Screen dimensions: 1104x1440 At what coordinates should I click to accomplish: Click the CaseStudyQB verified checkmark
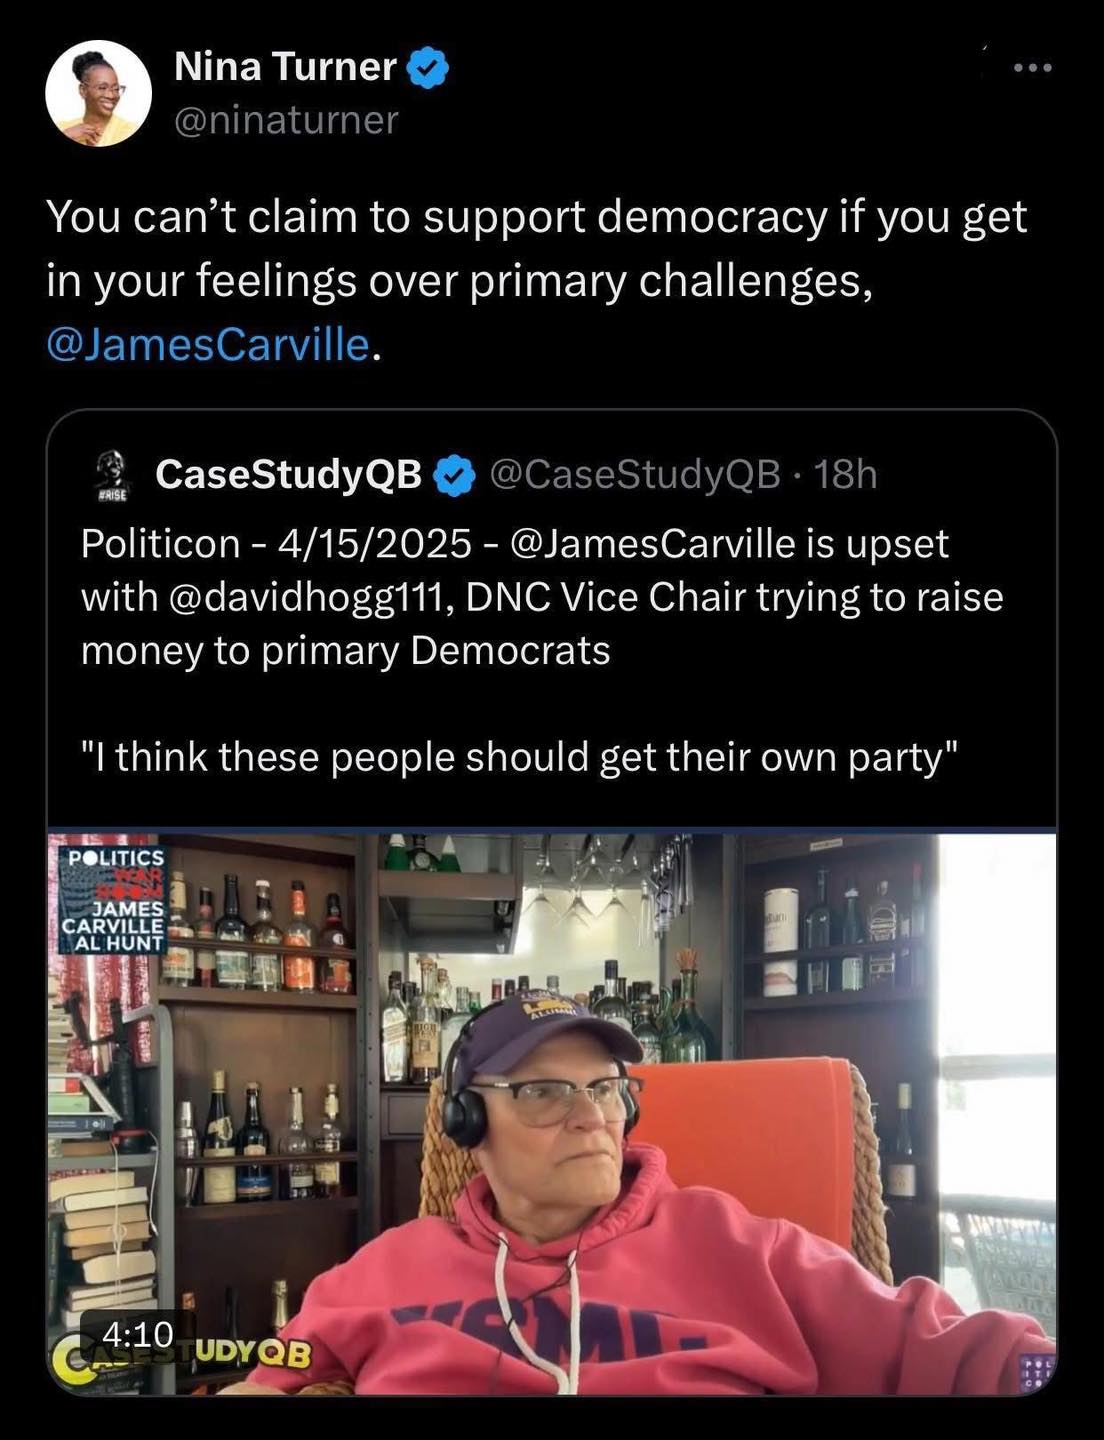click(454, 477)
